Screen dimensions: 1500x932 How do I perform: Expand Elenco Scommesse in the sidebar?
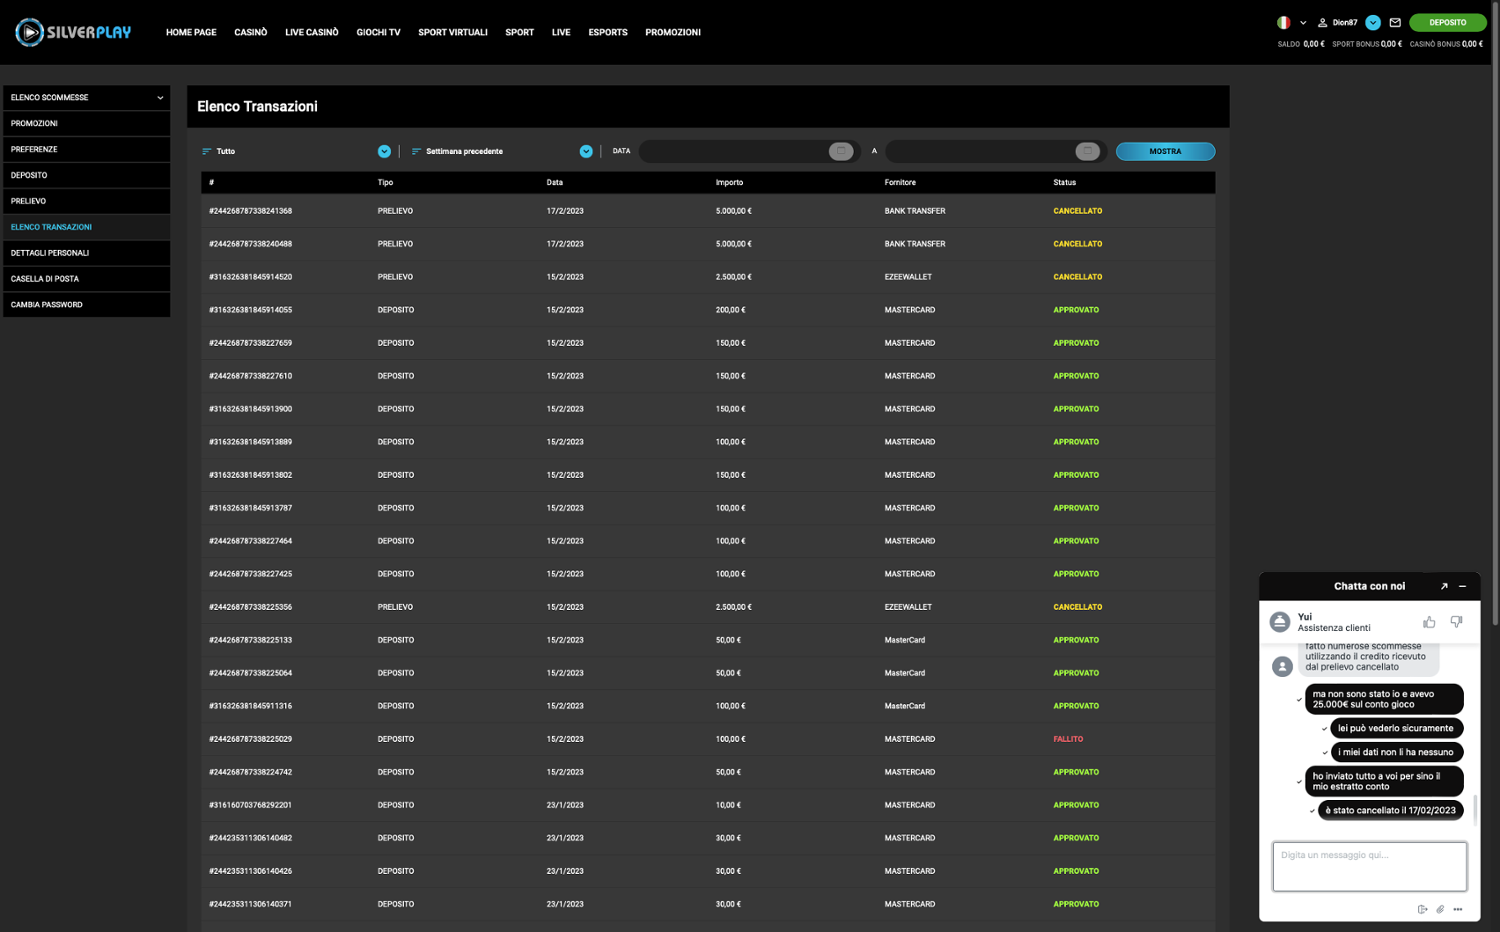tap(86, 97)
